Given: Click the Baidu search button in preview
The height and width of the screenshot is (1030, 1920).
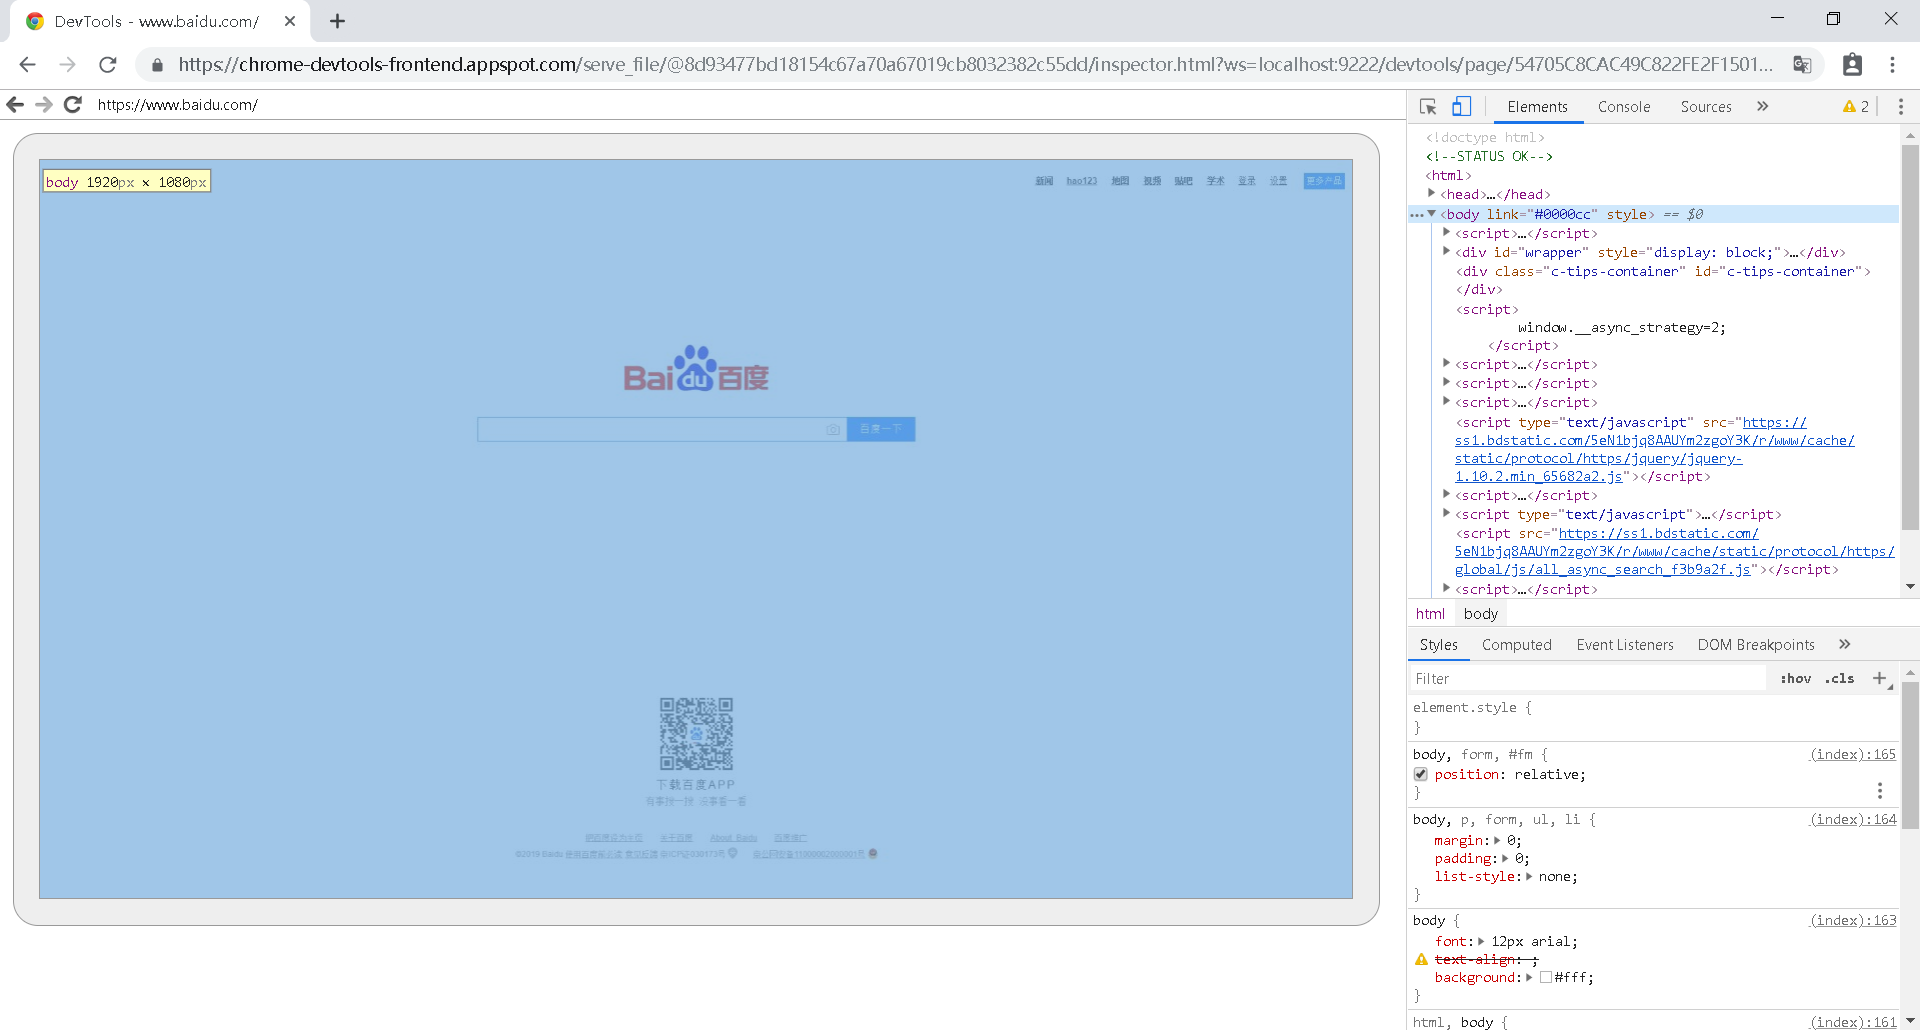Looking at the screenshot, I should (x=881, y=429).
